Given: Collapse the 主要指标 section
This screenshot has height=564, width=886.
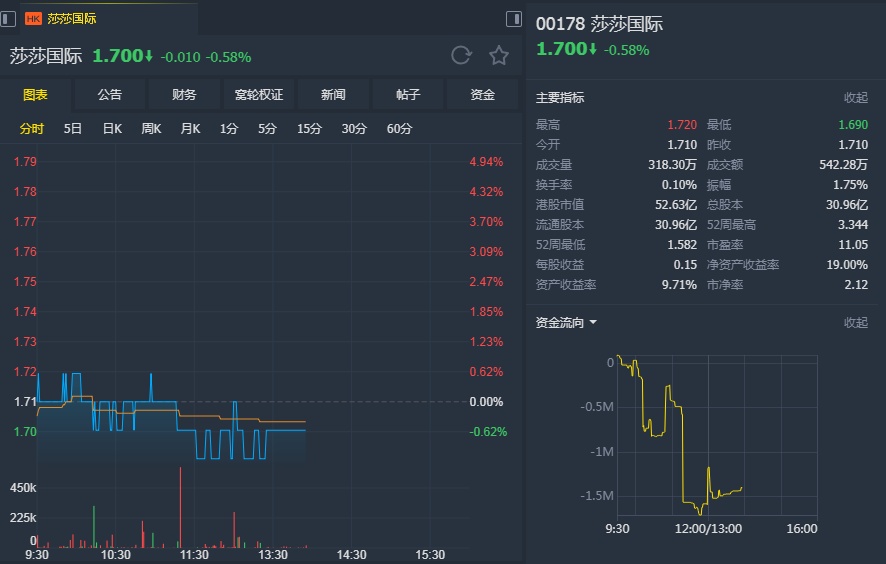Looking at the screenshot, I should click(855, 98).
